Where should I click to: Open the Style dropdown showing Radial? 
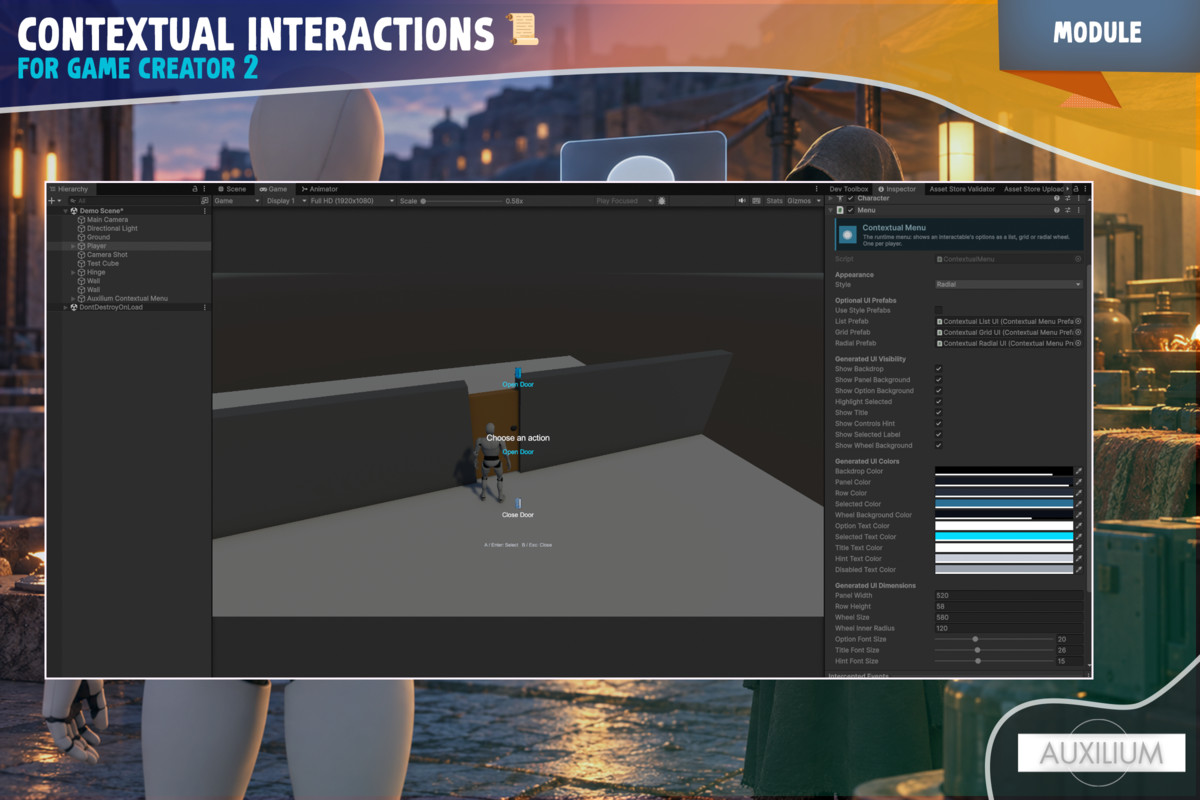pyautogui.click(x=1008, y=285)
